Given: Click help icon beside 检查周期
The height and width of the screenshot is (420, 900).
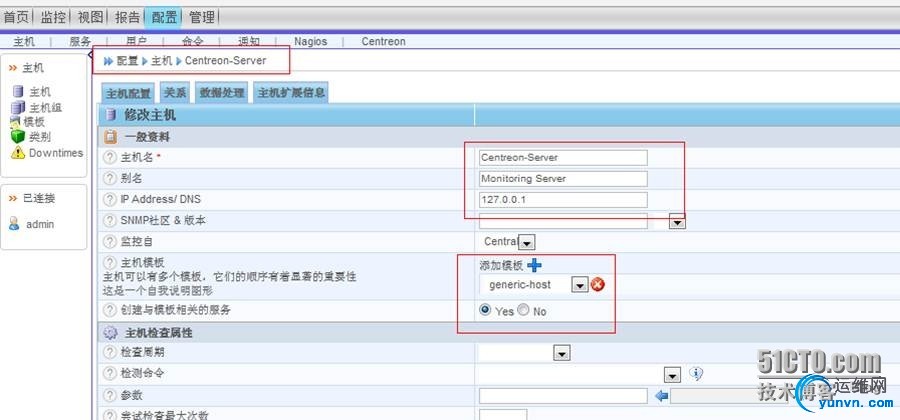Looking at the screenshot, I should click(110, 352).
